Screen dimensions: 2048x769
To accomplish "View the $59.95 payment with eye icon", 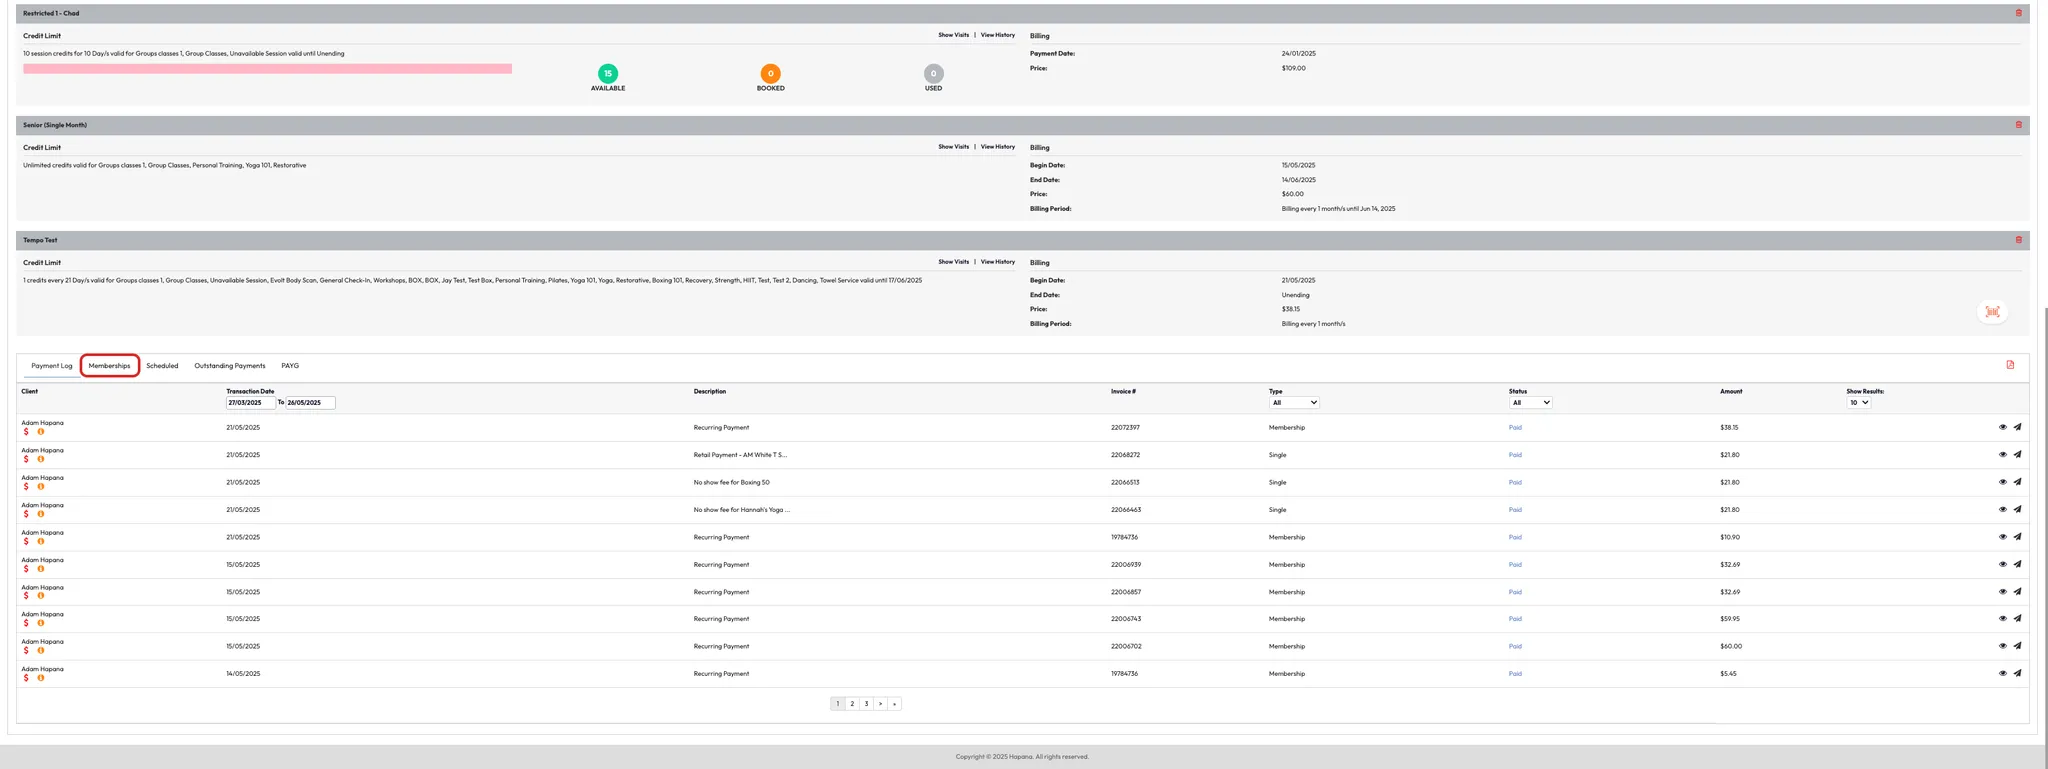I will [2002, 619].
